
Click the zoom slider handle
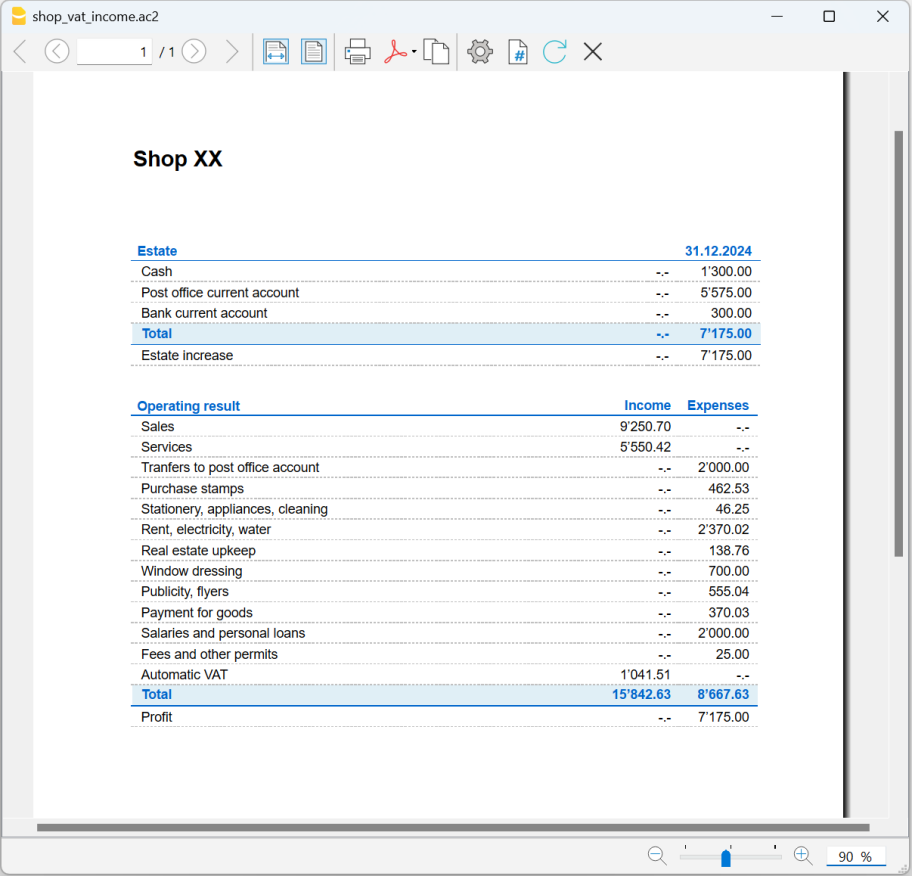pyautogui.click(x=726, y=858)
